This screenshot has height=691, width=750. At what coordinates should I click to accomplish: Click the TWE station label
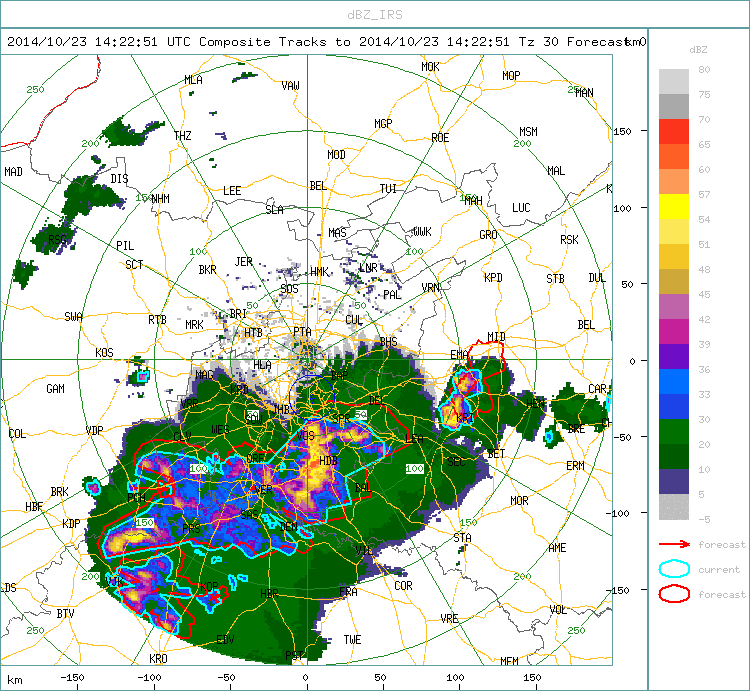point(353,640)
